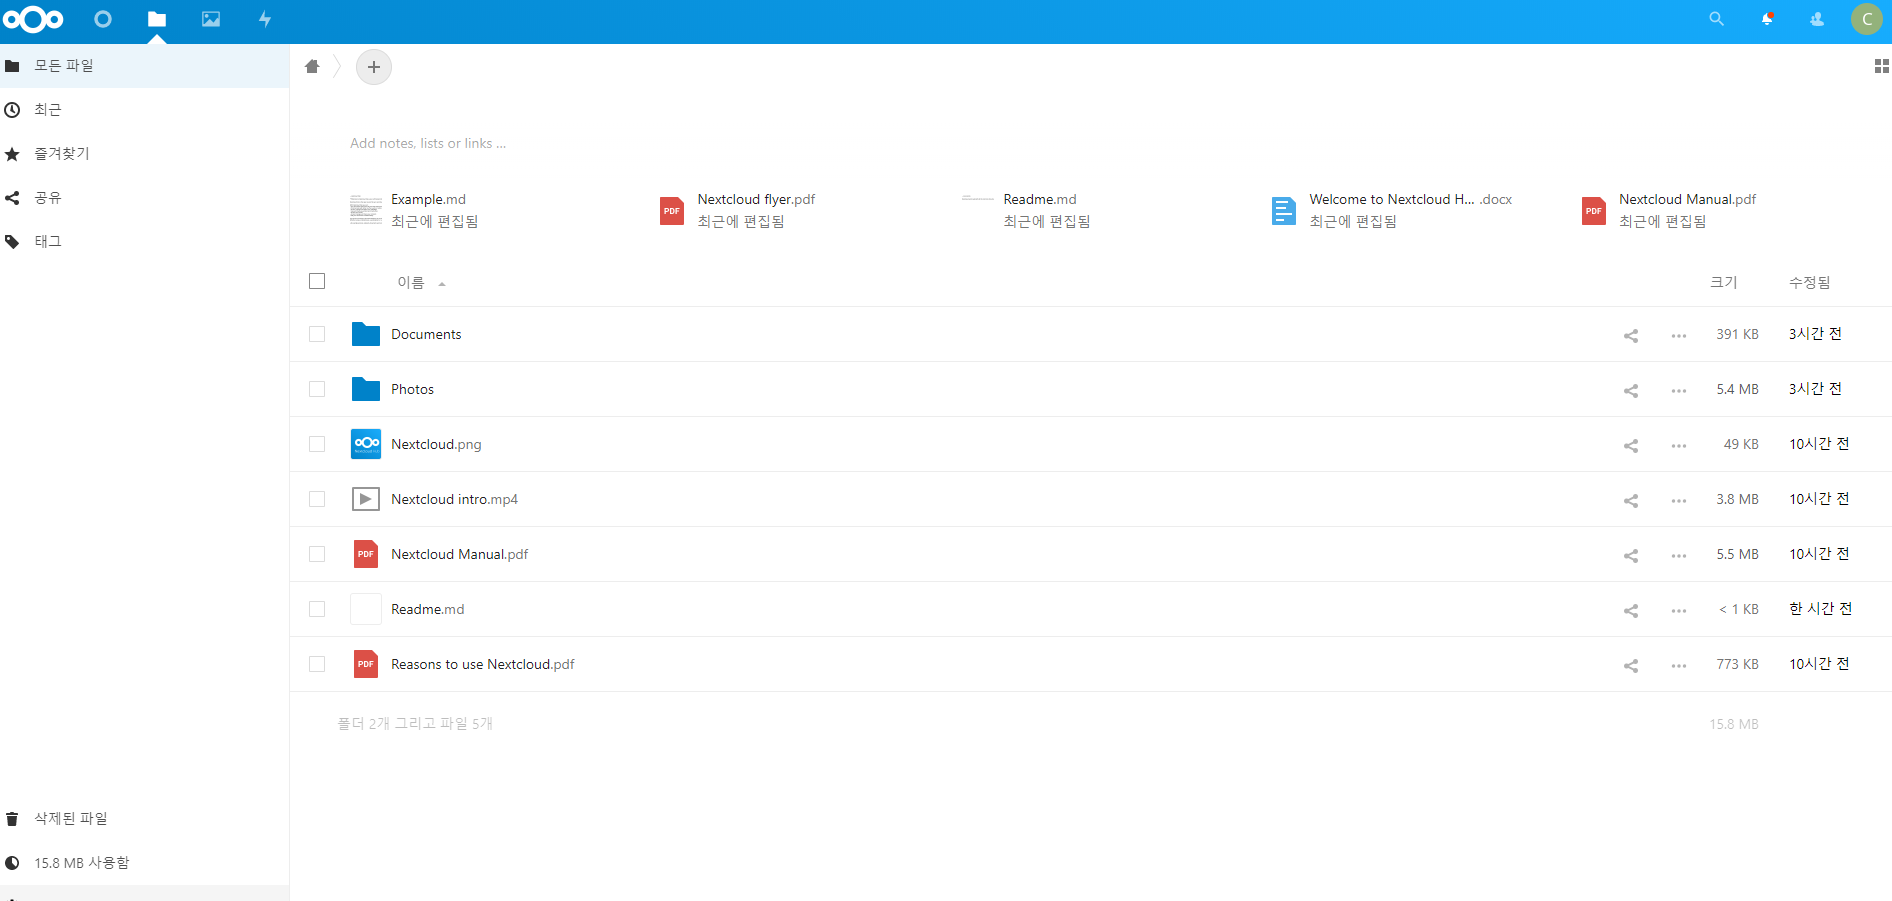Open more actions menu for Documents
The height and width of the screenshot is (901, 1892).
point(1679,336)
